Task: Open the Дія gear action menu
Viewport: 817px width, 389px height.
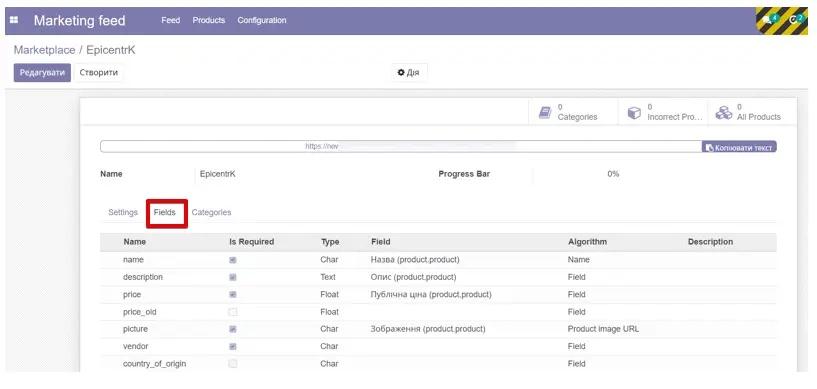Action: (x=408, y=72)
